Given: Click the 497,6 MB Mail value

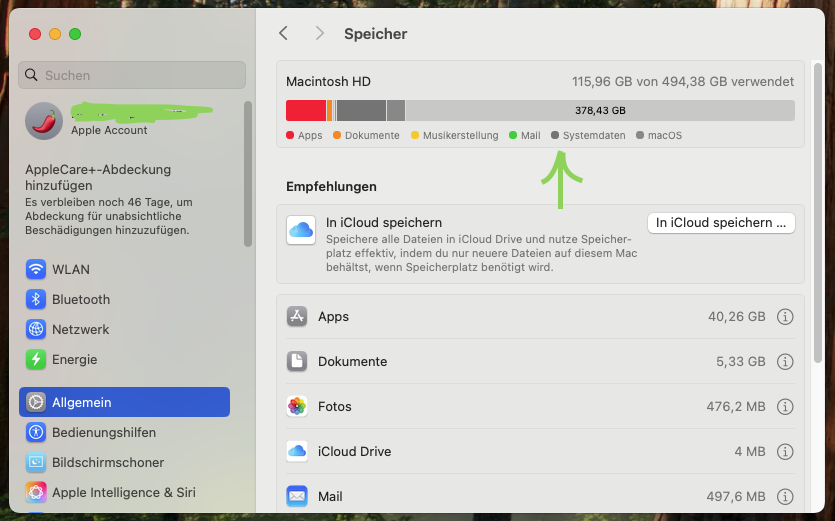Looking at the screenshot, I should pyautogui.click(x=736, y=496).
